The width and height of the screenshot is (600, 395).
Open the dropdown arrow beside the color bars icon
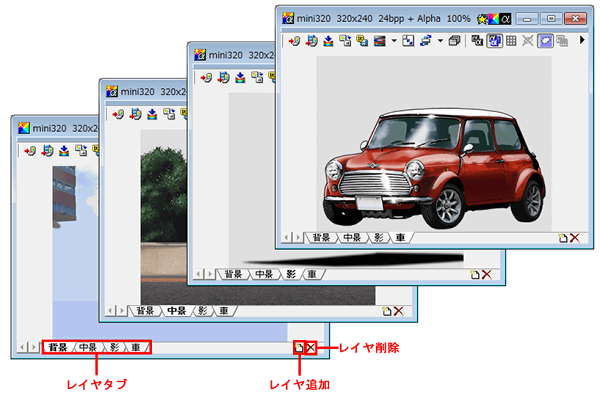tap(394, 41)
